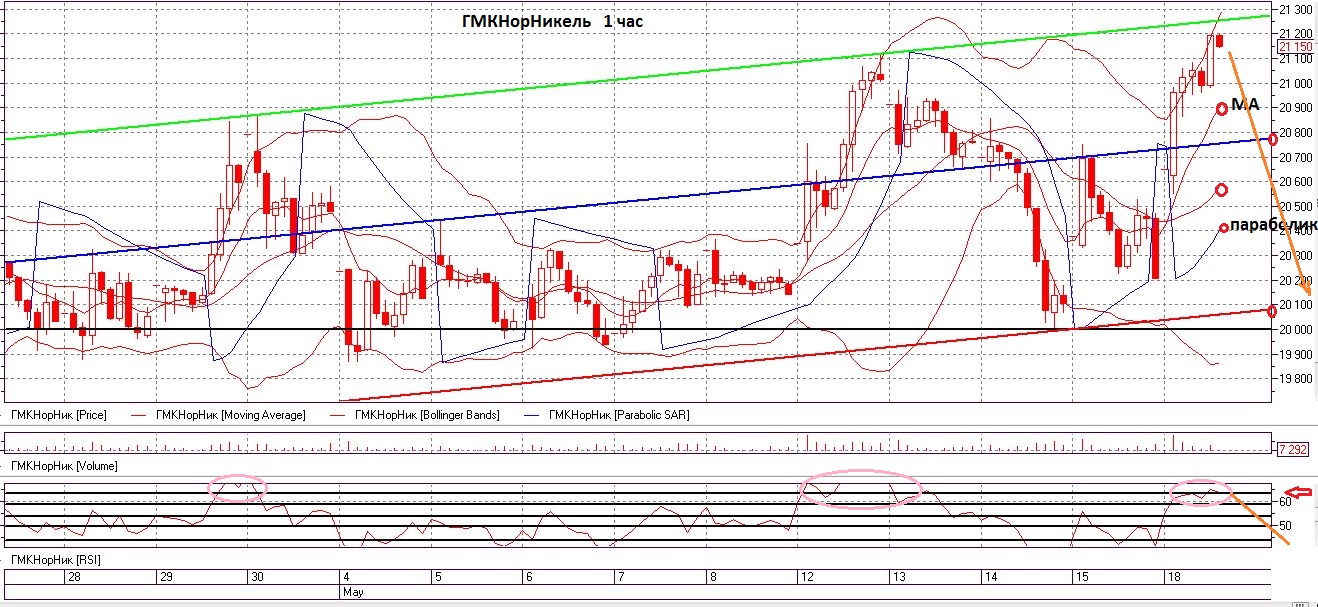Click date 14 on the time axis
This screenshot has width=1318, height=607.
990,578
